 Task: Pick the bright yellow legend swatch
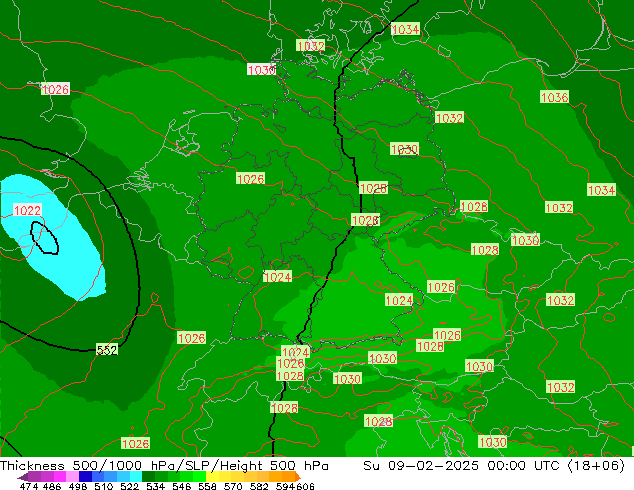[x=212, y=476]
